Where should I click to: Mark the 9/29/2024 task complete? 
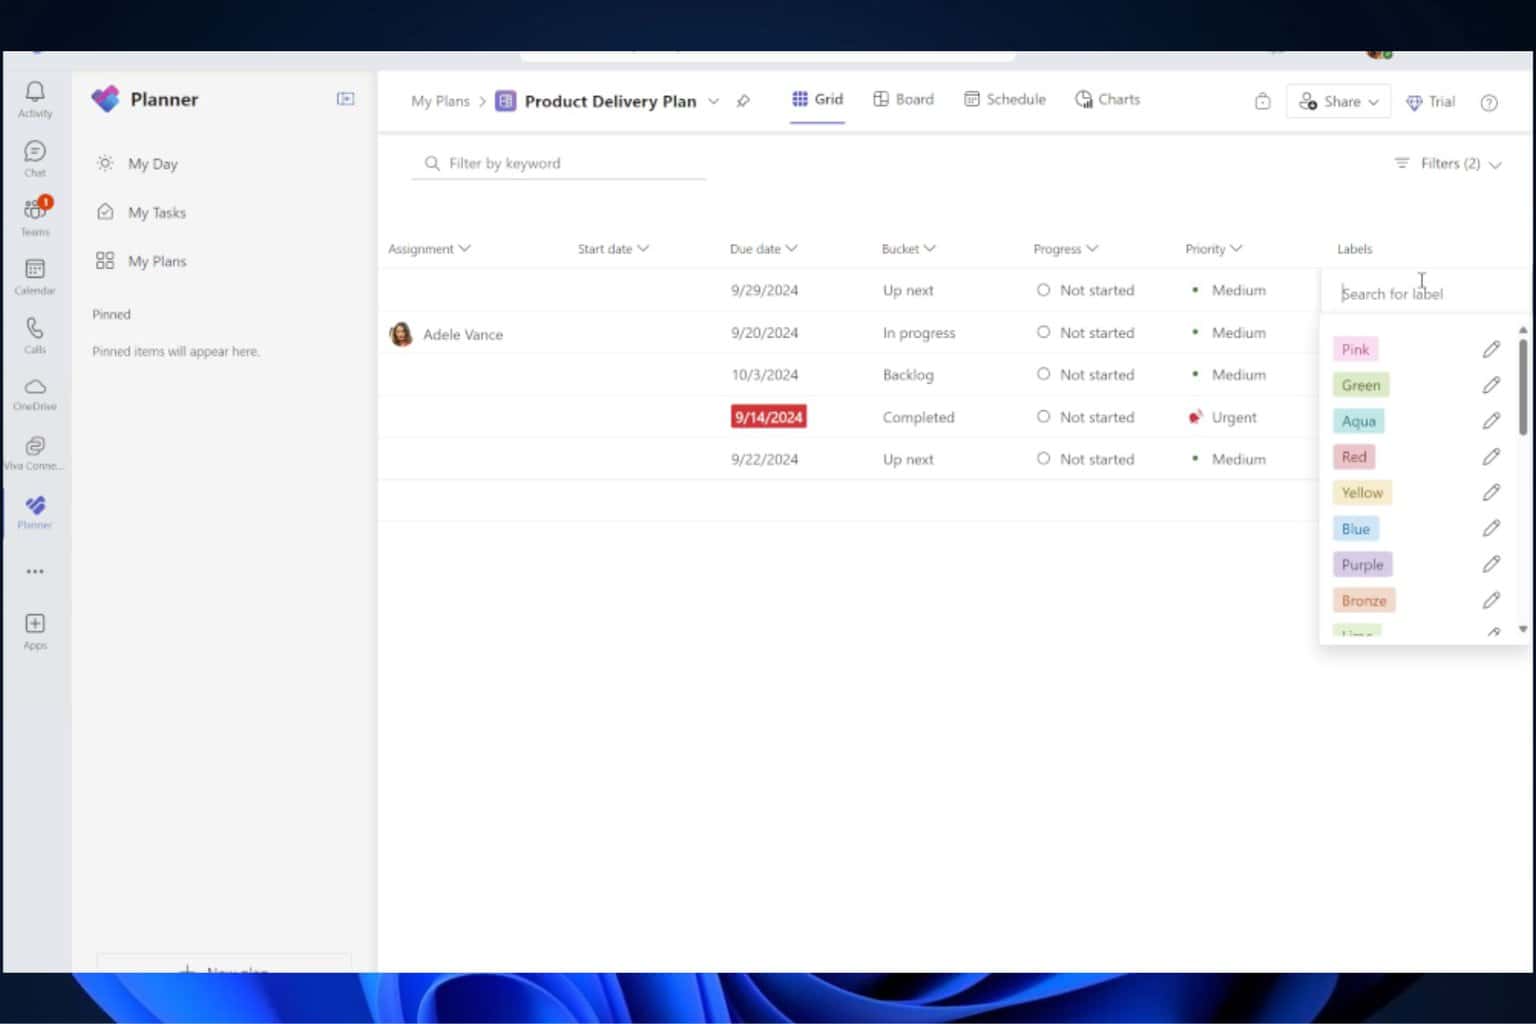[1043, 290]
